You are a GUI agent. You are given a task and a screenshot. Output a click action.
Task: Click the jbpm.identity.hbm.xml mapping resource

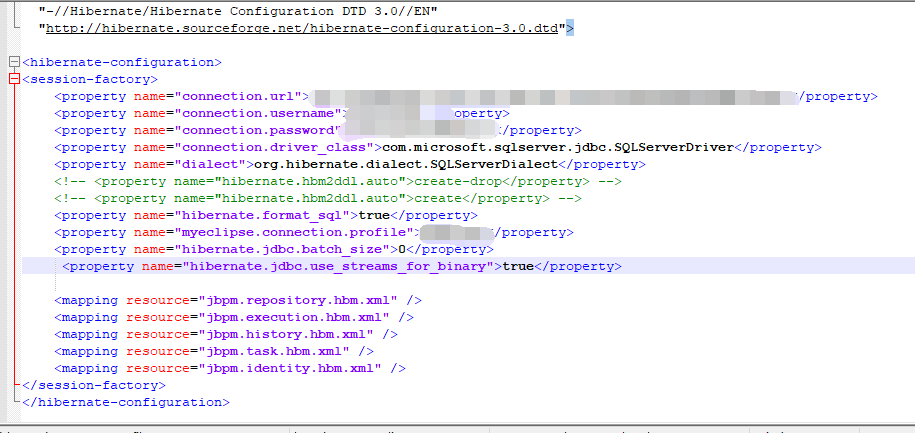[289, 368]
